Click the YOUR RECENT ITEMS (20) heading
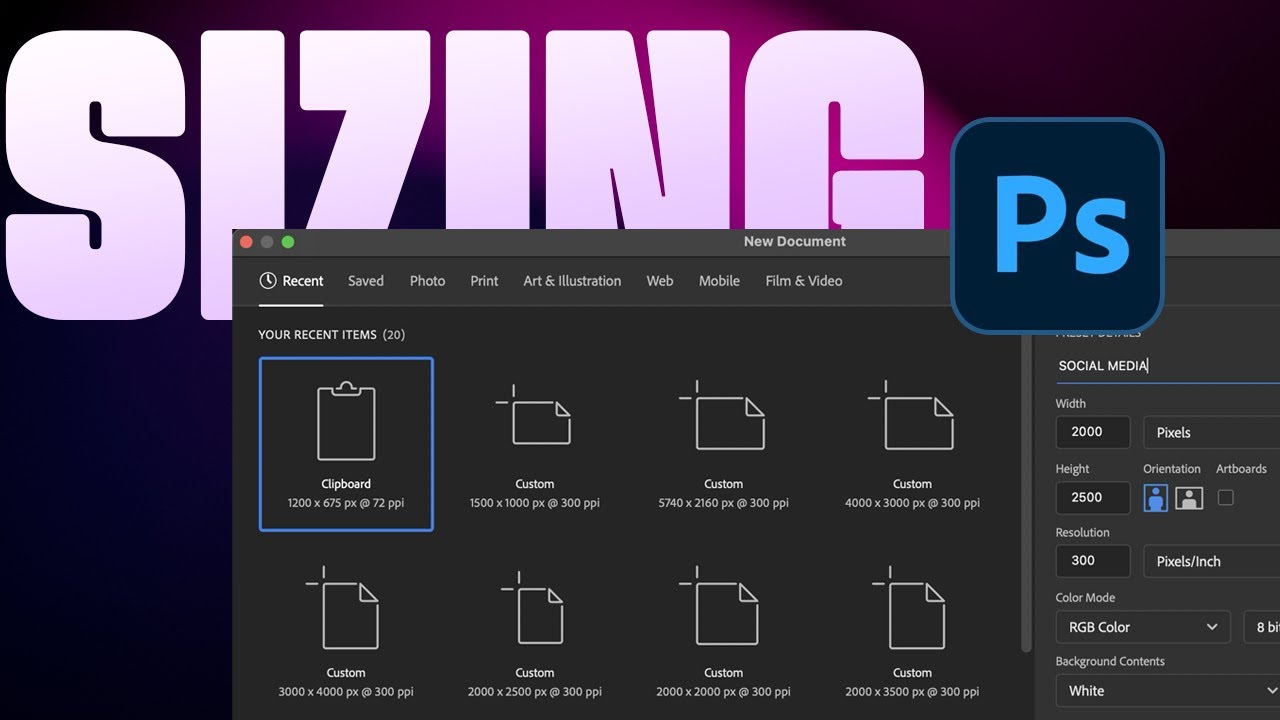 click(x=332, y=335)
